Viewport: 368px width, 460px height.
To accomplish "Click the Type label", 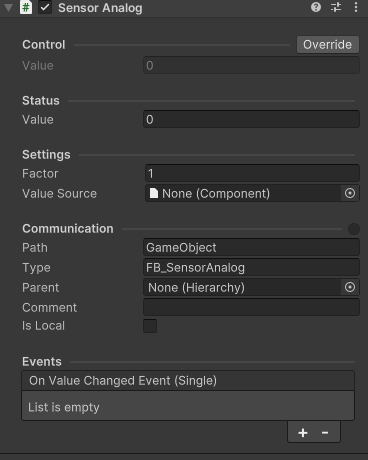I will [36, 267].
